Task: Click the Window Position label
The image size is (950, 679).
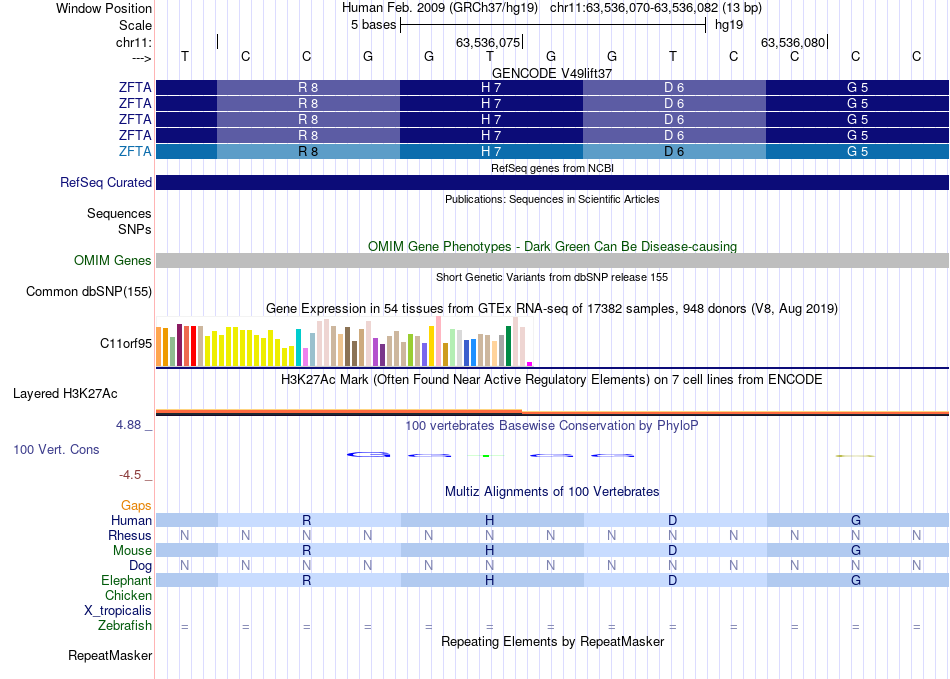Action: point(104,8)
